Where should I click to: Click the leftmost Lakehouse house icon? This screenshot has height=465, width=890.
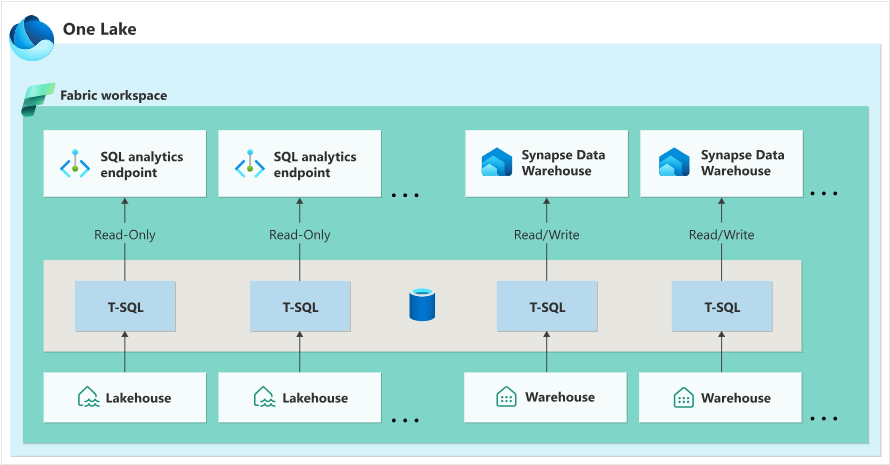[x=88, y=397]
